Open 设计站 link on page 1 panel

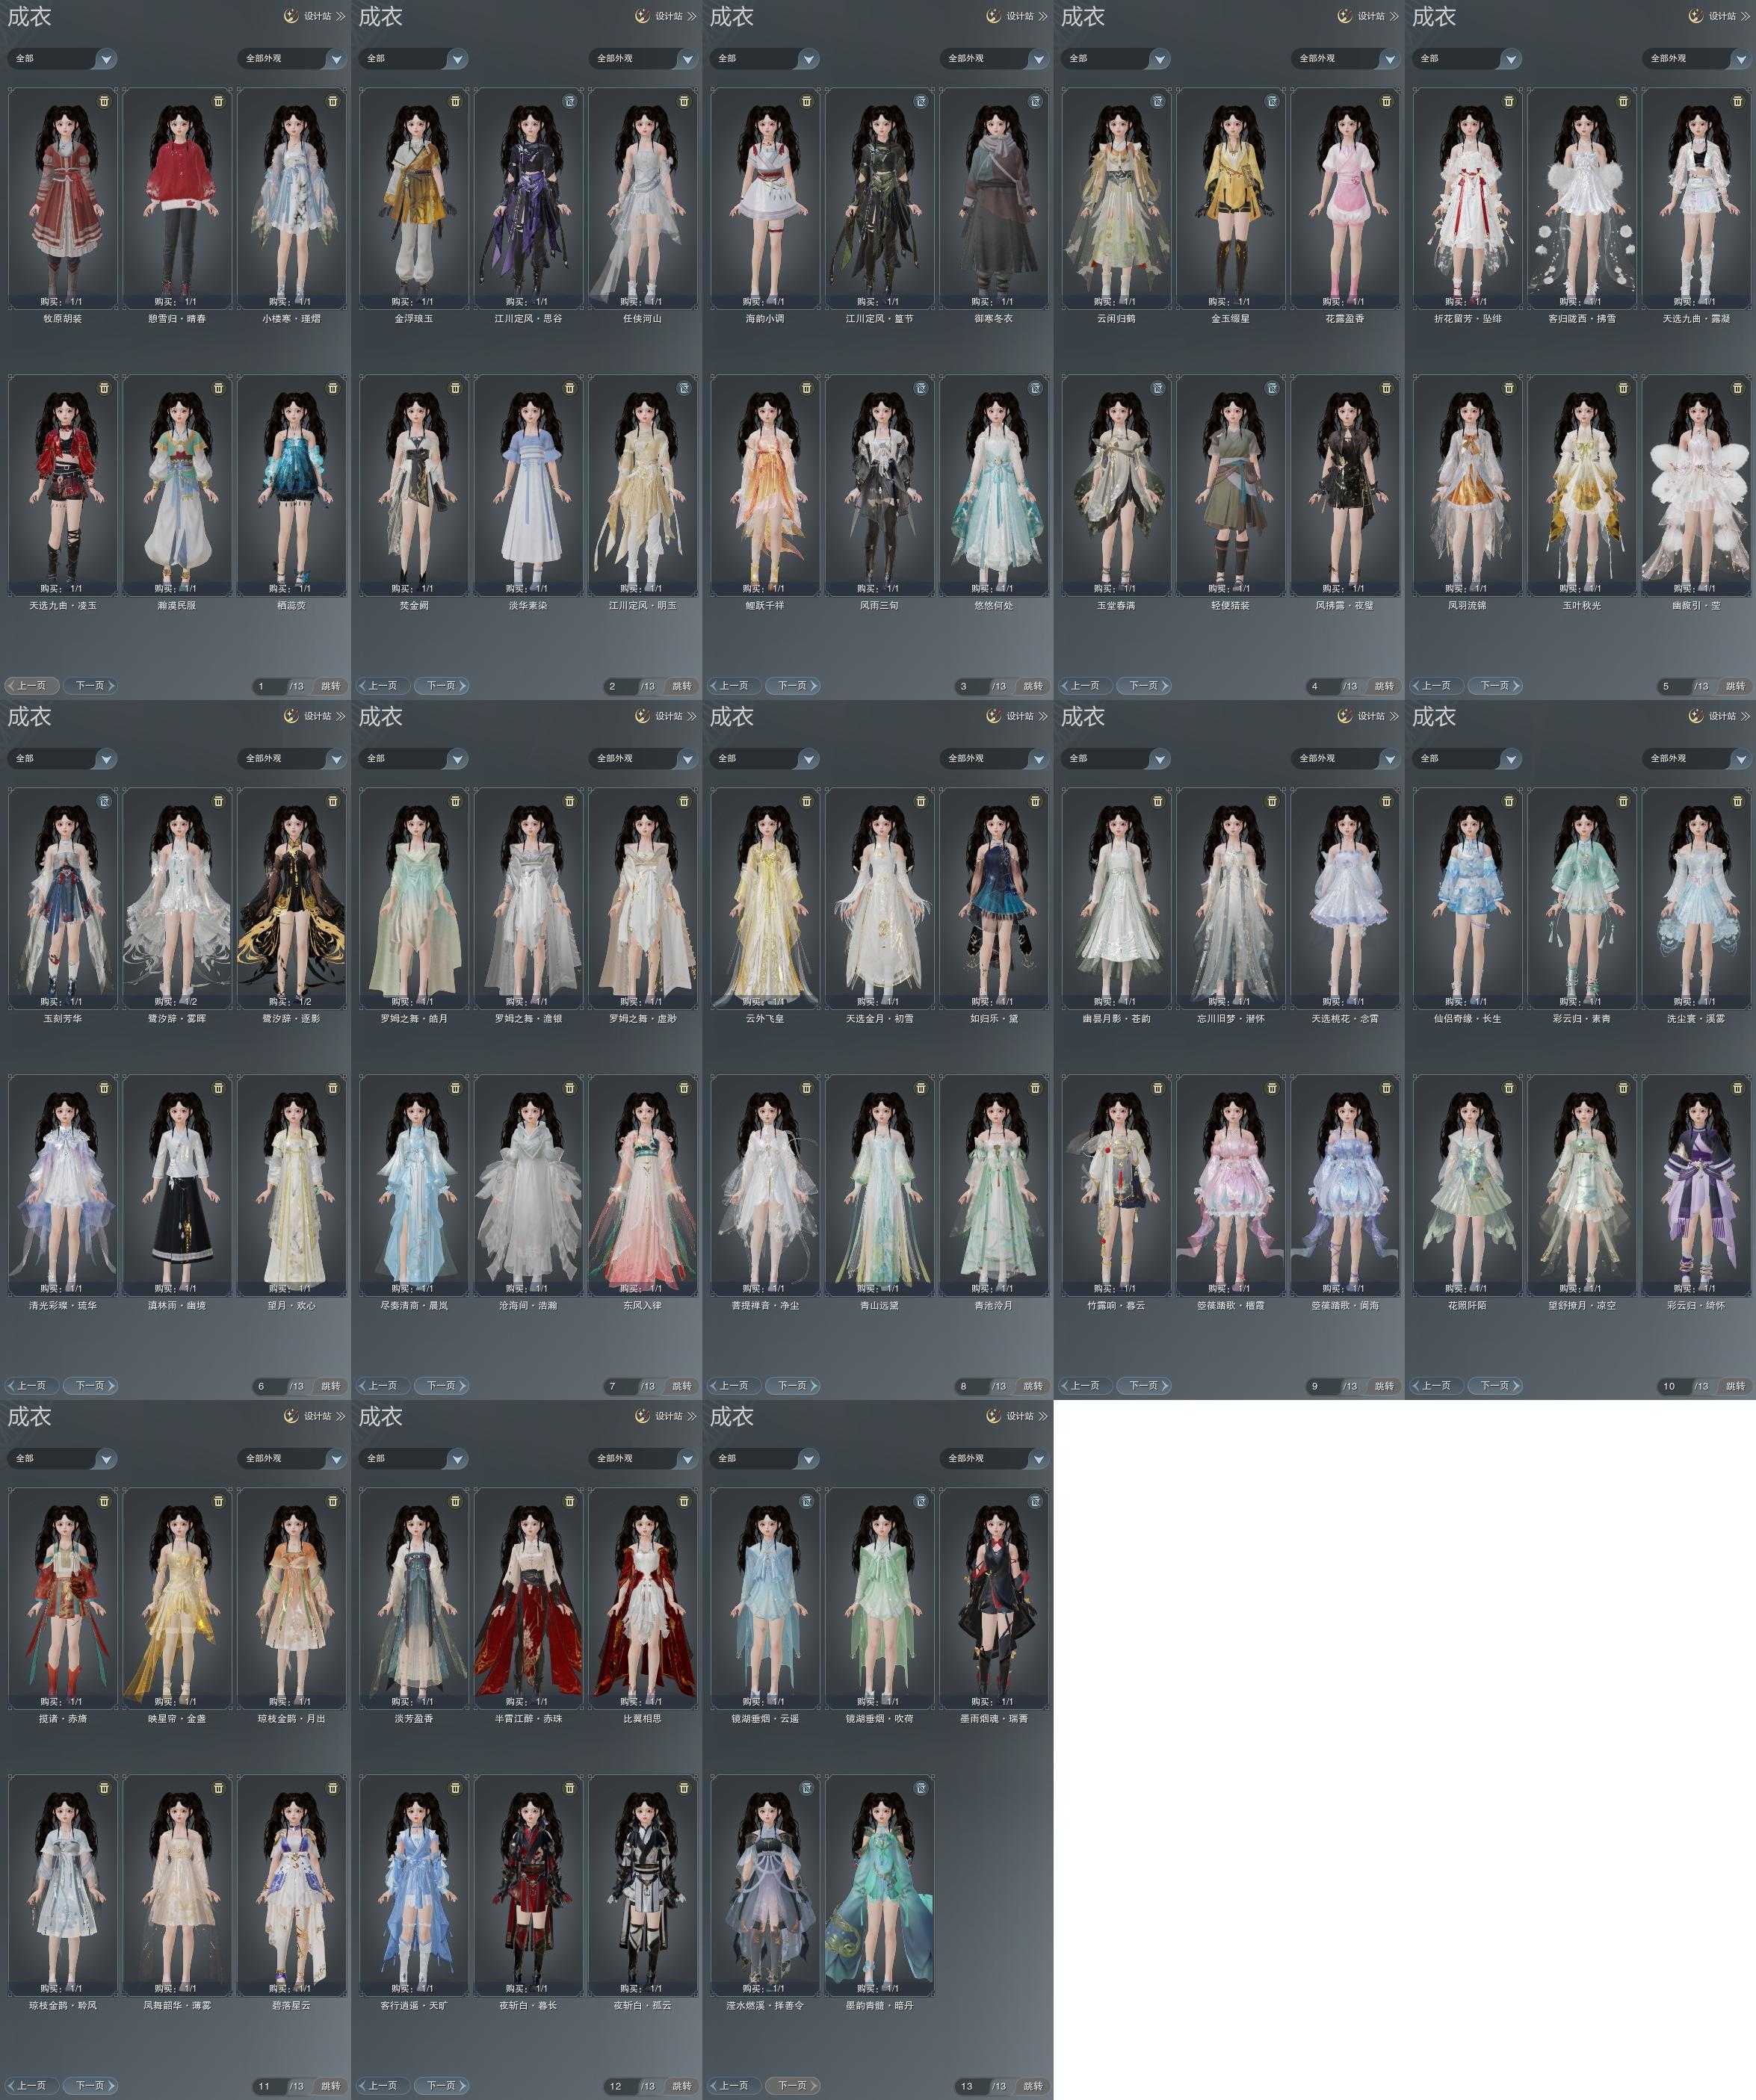317,16
